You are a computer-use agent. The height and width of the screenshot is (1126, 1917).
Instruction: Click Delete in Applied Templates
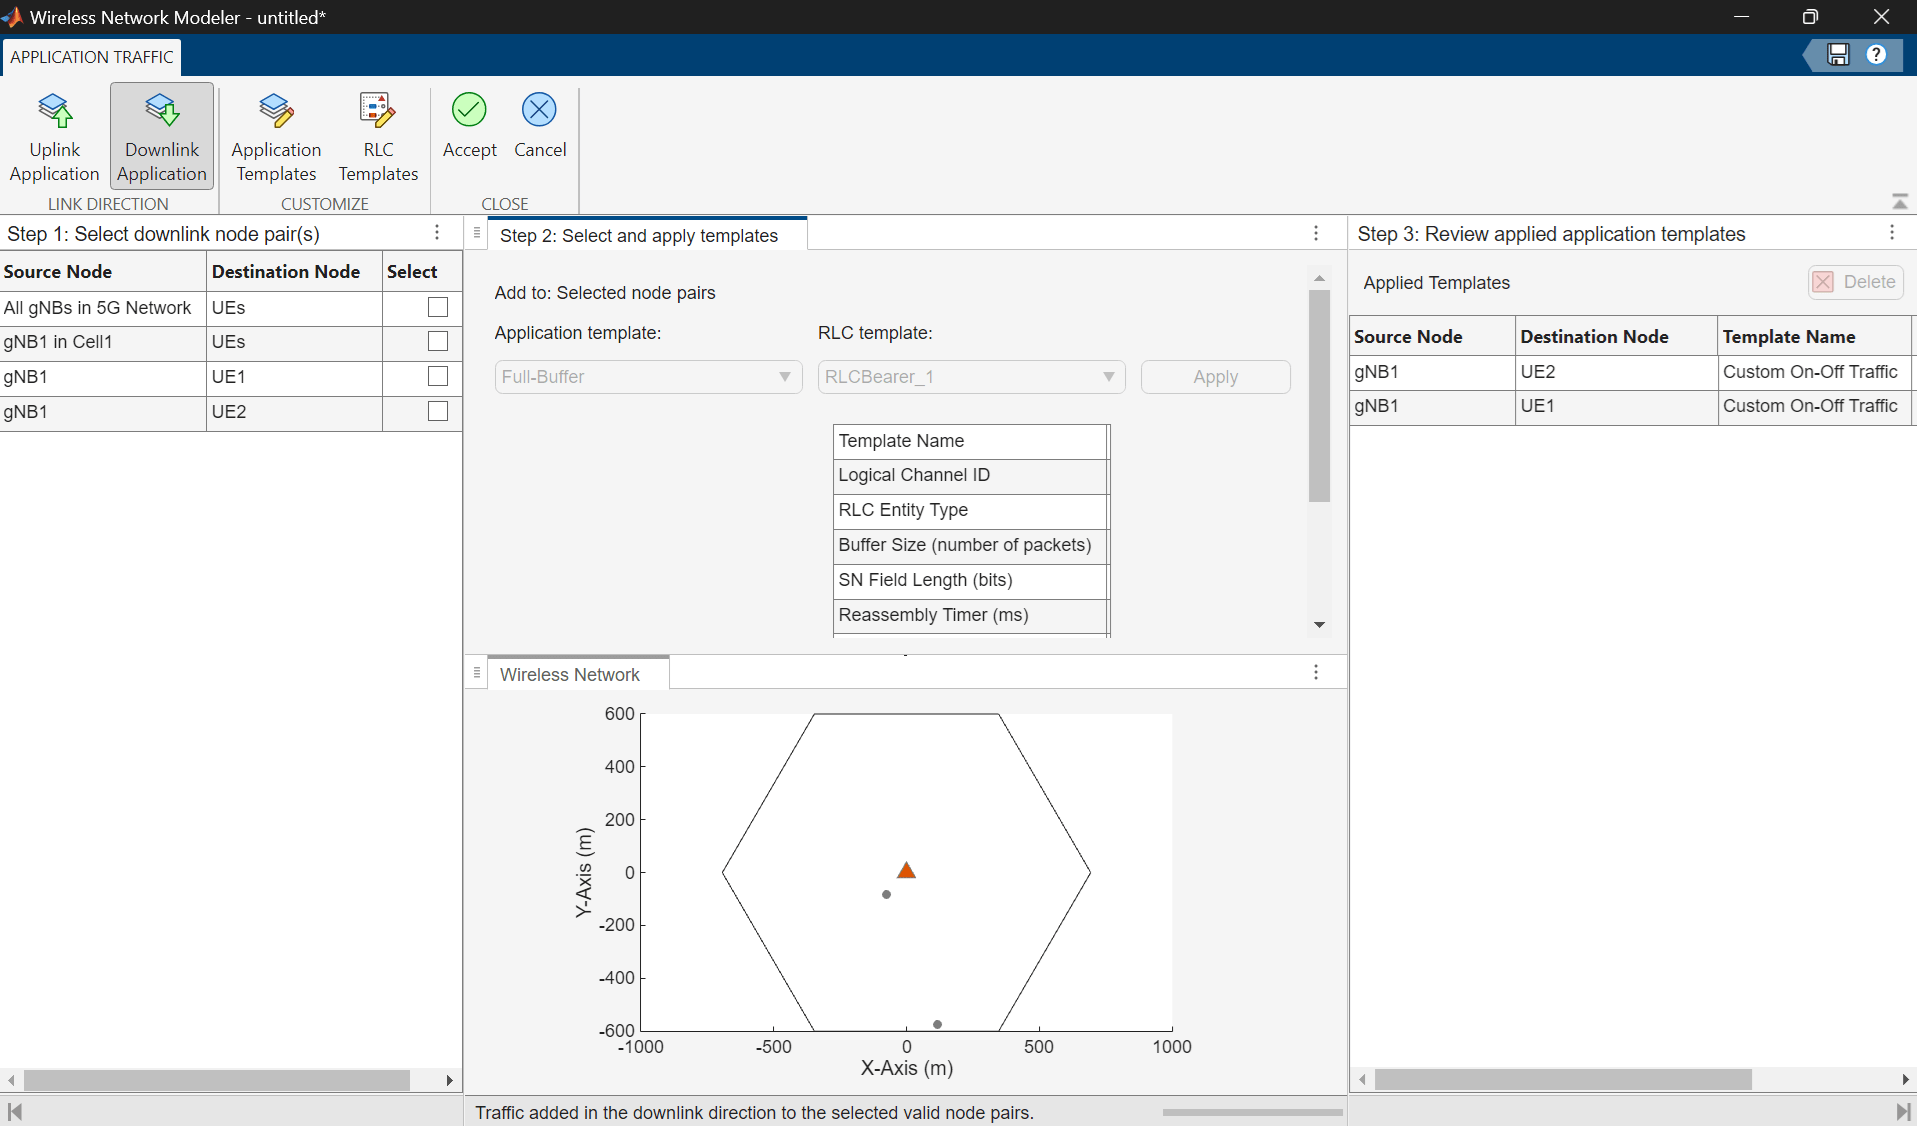click(1855, 282)
